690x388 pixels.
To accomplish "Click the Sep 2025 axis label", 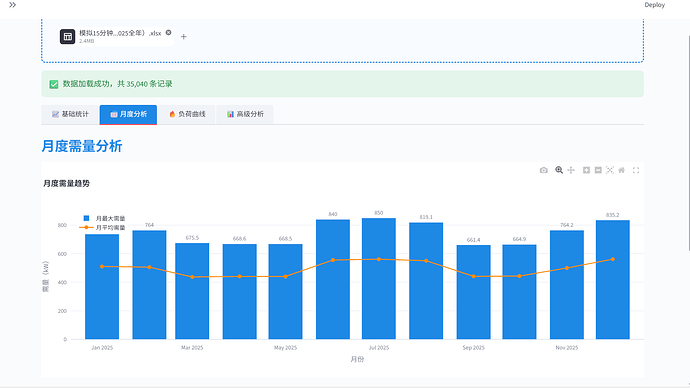I will (473, 348).
